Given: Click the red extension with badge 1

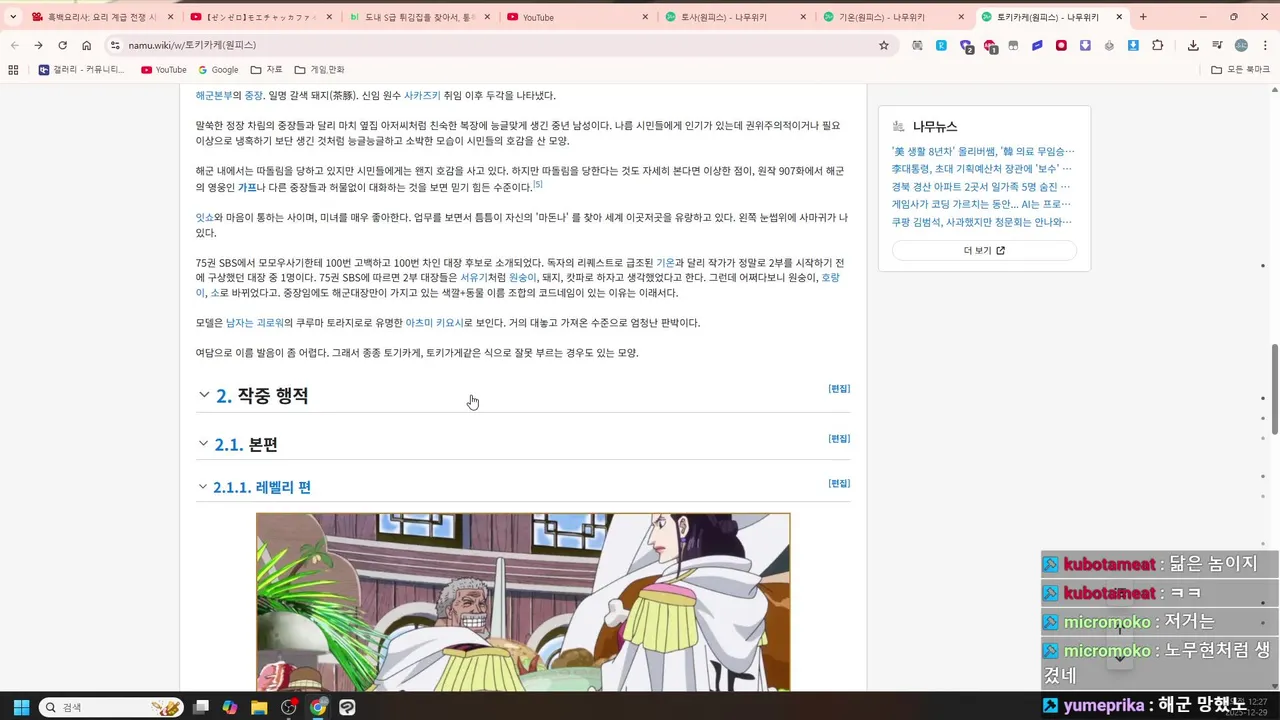Looking at the screenshot, I should click(990, 46).
